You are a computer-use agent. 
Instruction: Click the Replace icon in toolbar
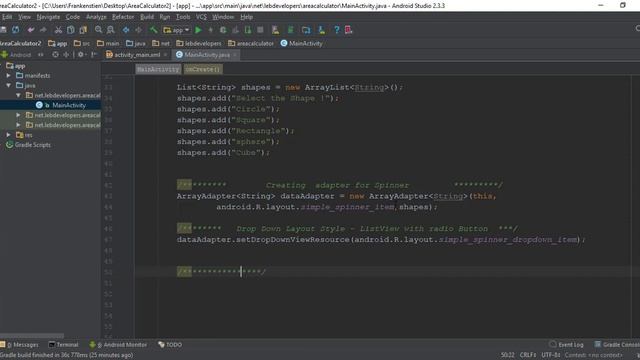[x=111, y=30]
